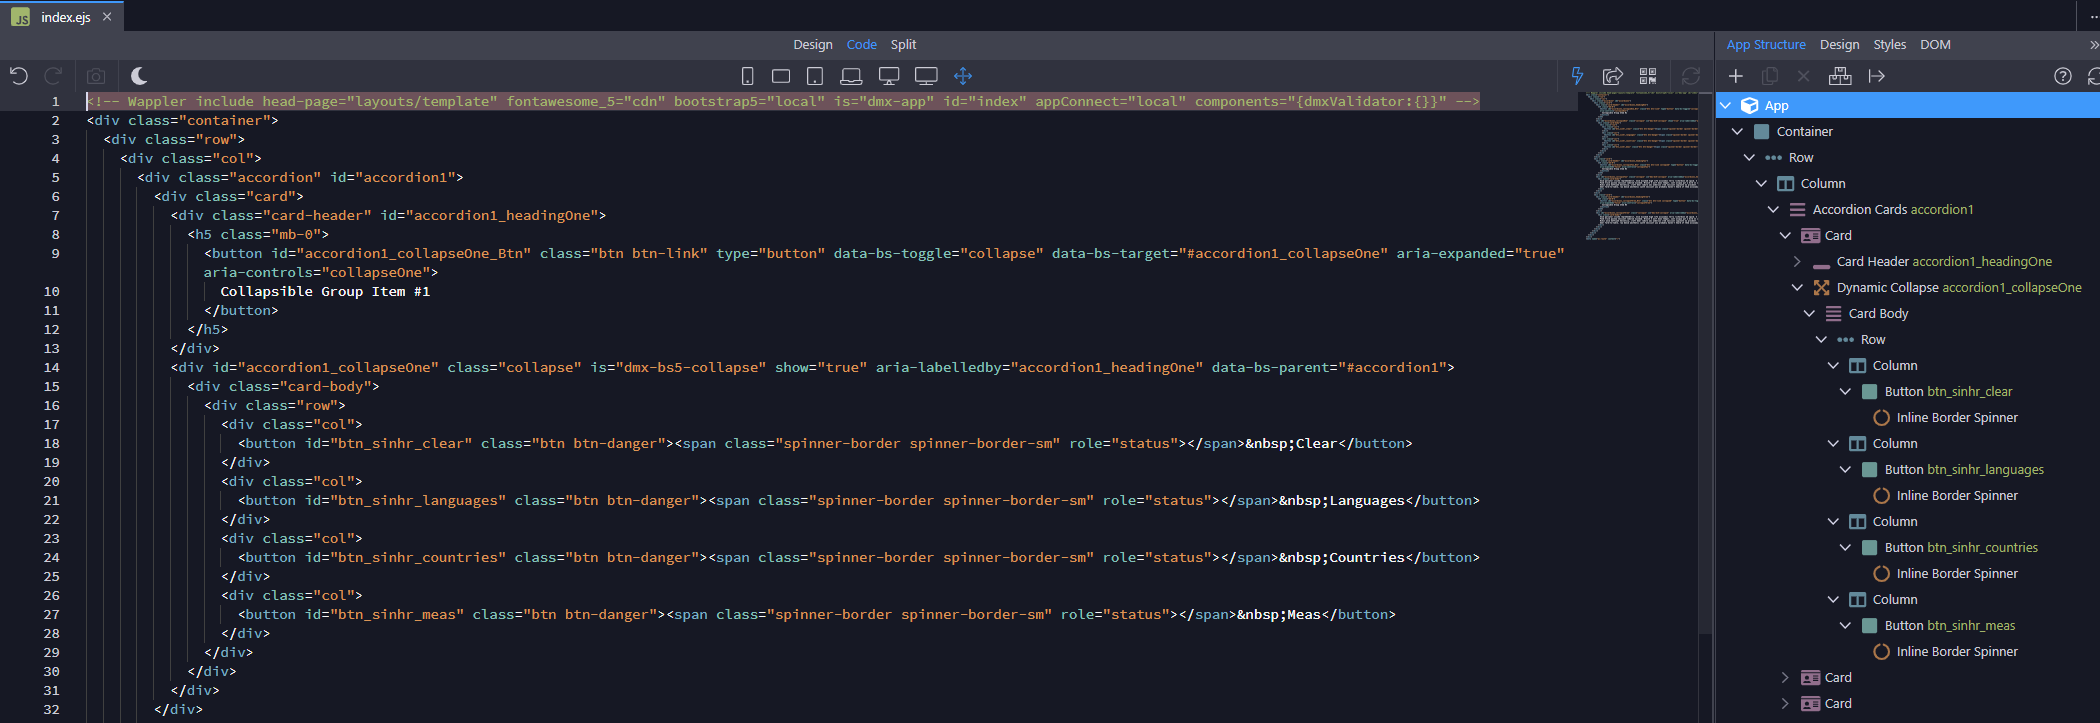The width and height of the screenshot is (2100, 723).
Task: Open the App Structure panel tab
Action: [1766, 45]
